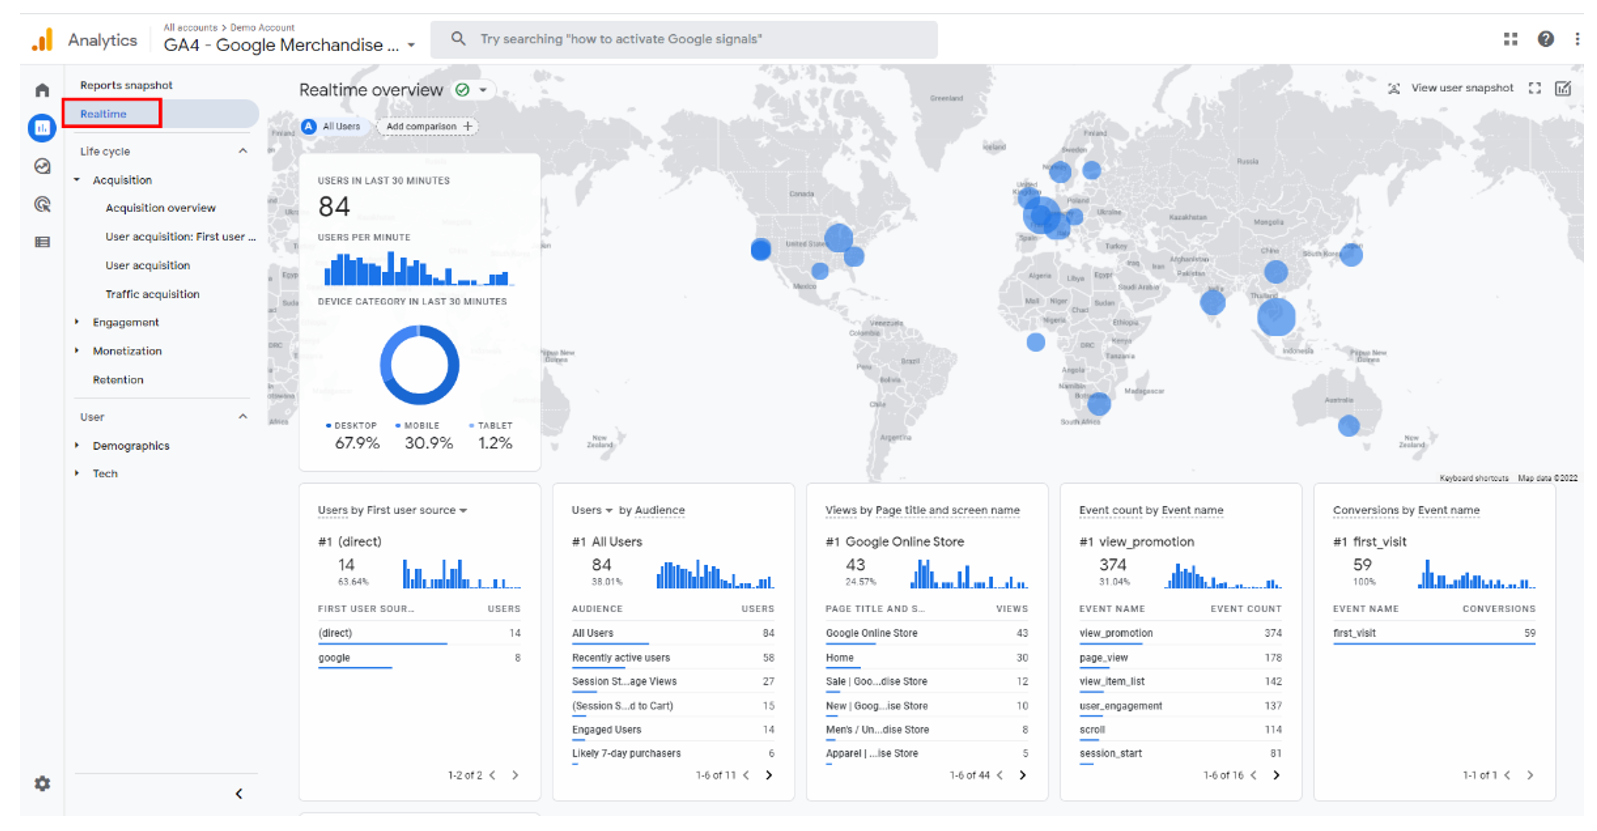Click the Add comparison button
The height and width of the screenshot is (831, 1597).
(x=427, y=126)
